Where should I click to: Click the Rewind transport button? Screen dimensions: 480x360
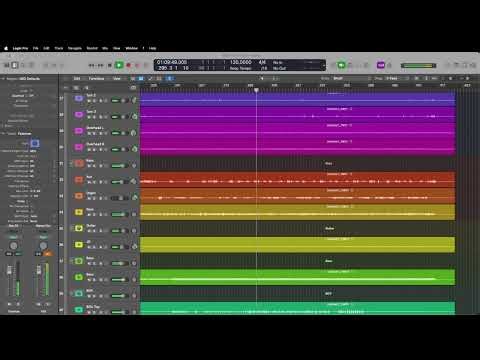point(92,65)
